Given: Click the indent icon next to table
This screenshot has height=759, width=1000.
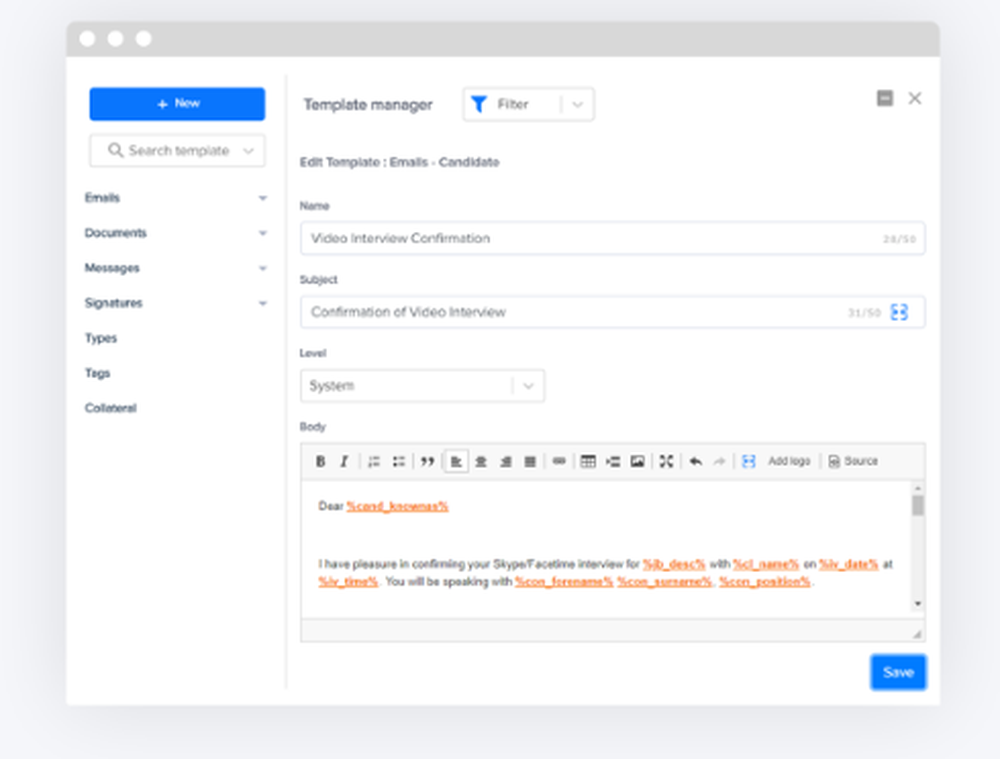Looking at the screenshot, I should tap(613, 461).
